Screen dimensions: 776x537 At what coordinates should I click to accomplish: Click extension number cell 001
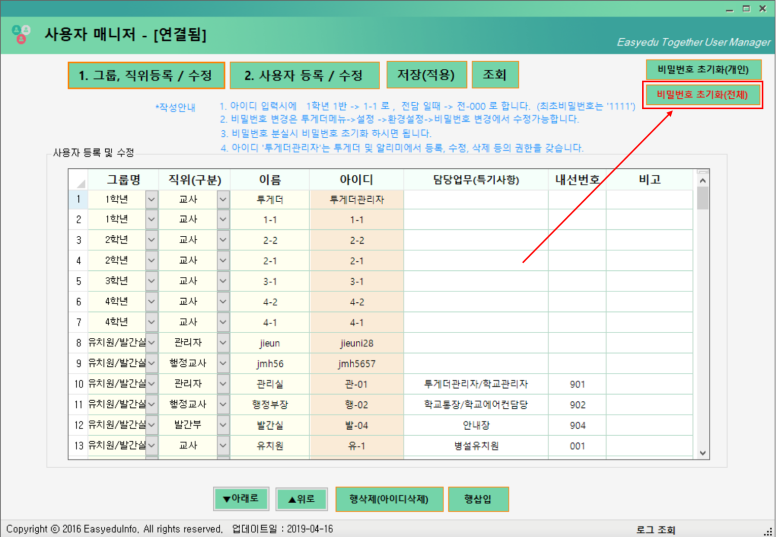577,445
